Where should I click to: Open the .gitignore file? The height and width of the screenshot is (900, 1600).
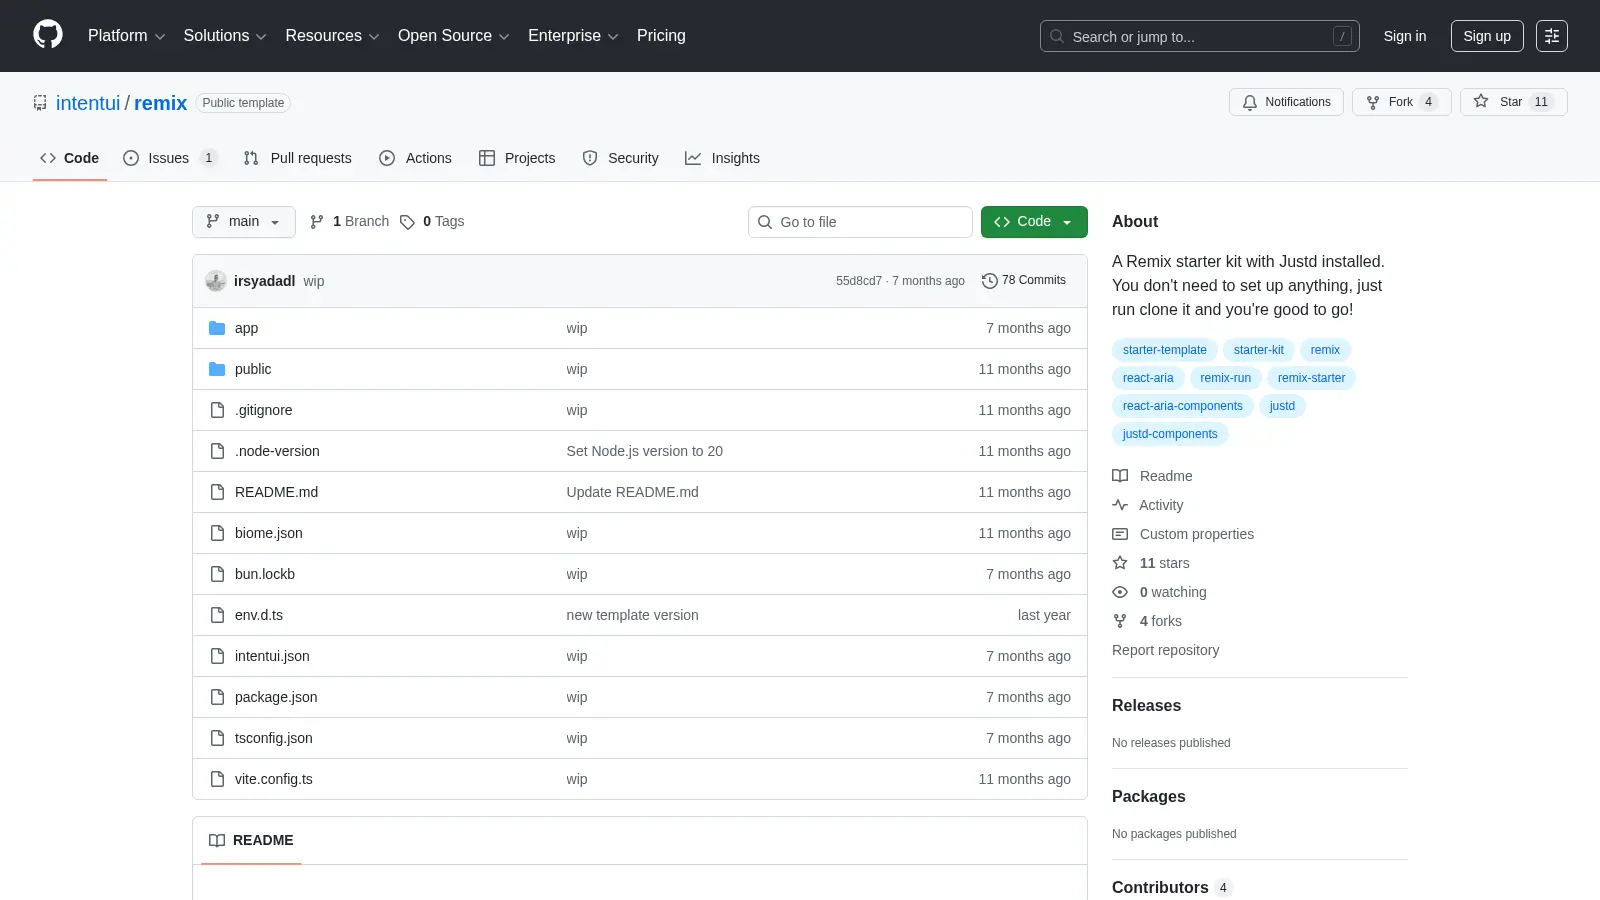[264, 410]
